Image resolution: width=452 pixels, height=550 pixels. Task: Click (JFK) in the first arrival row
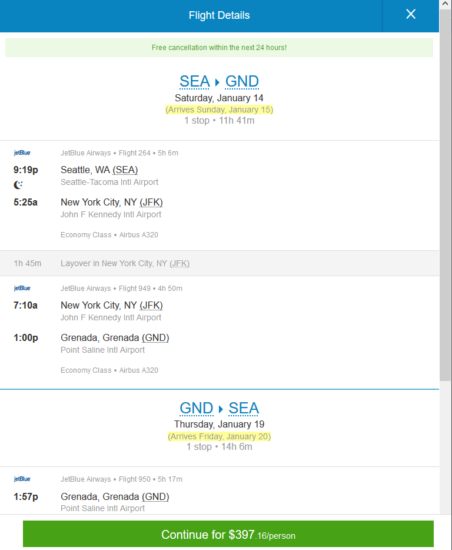tap(151, 202)
